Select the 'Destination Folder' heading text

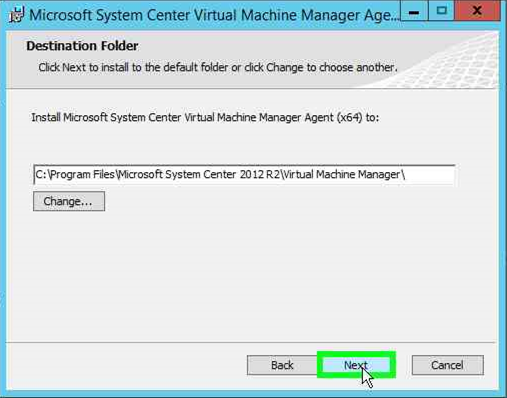[82, 46]
